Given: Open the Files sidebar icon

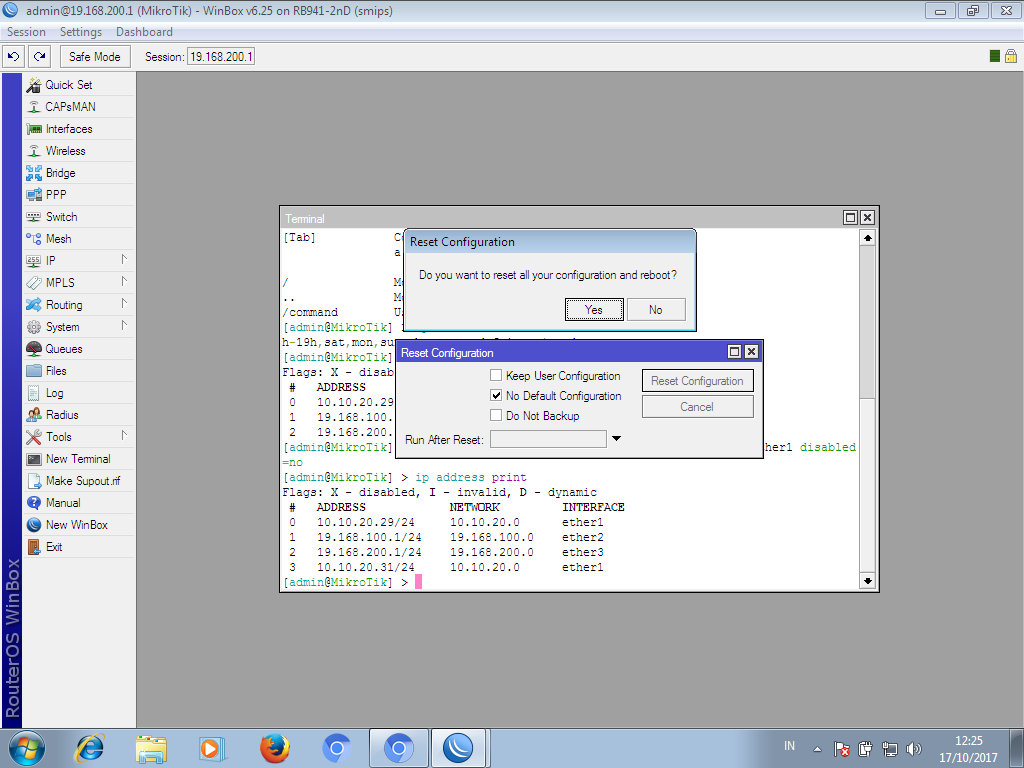Looking at the screenshot, I should coord(33,371).
